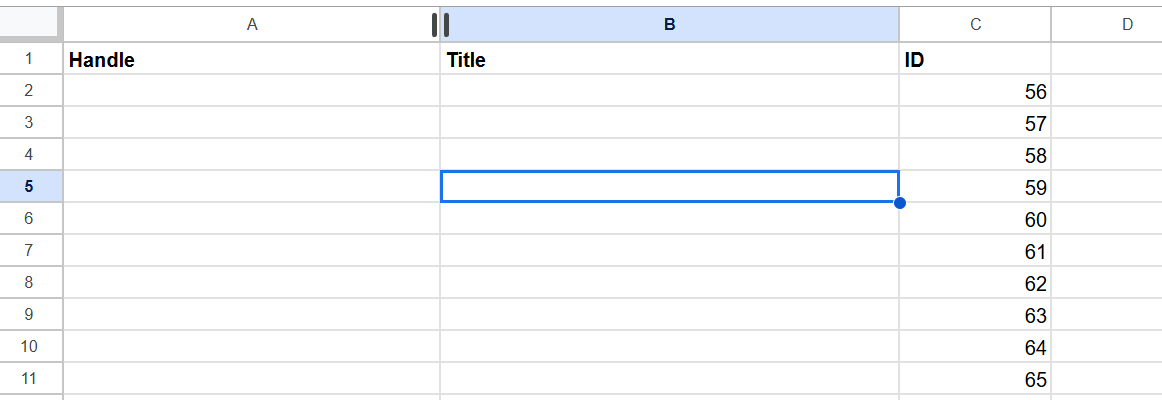Select the row 5 header
This screenshot has width=1162, height=400.
[30, 187]
